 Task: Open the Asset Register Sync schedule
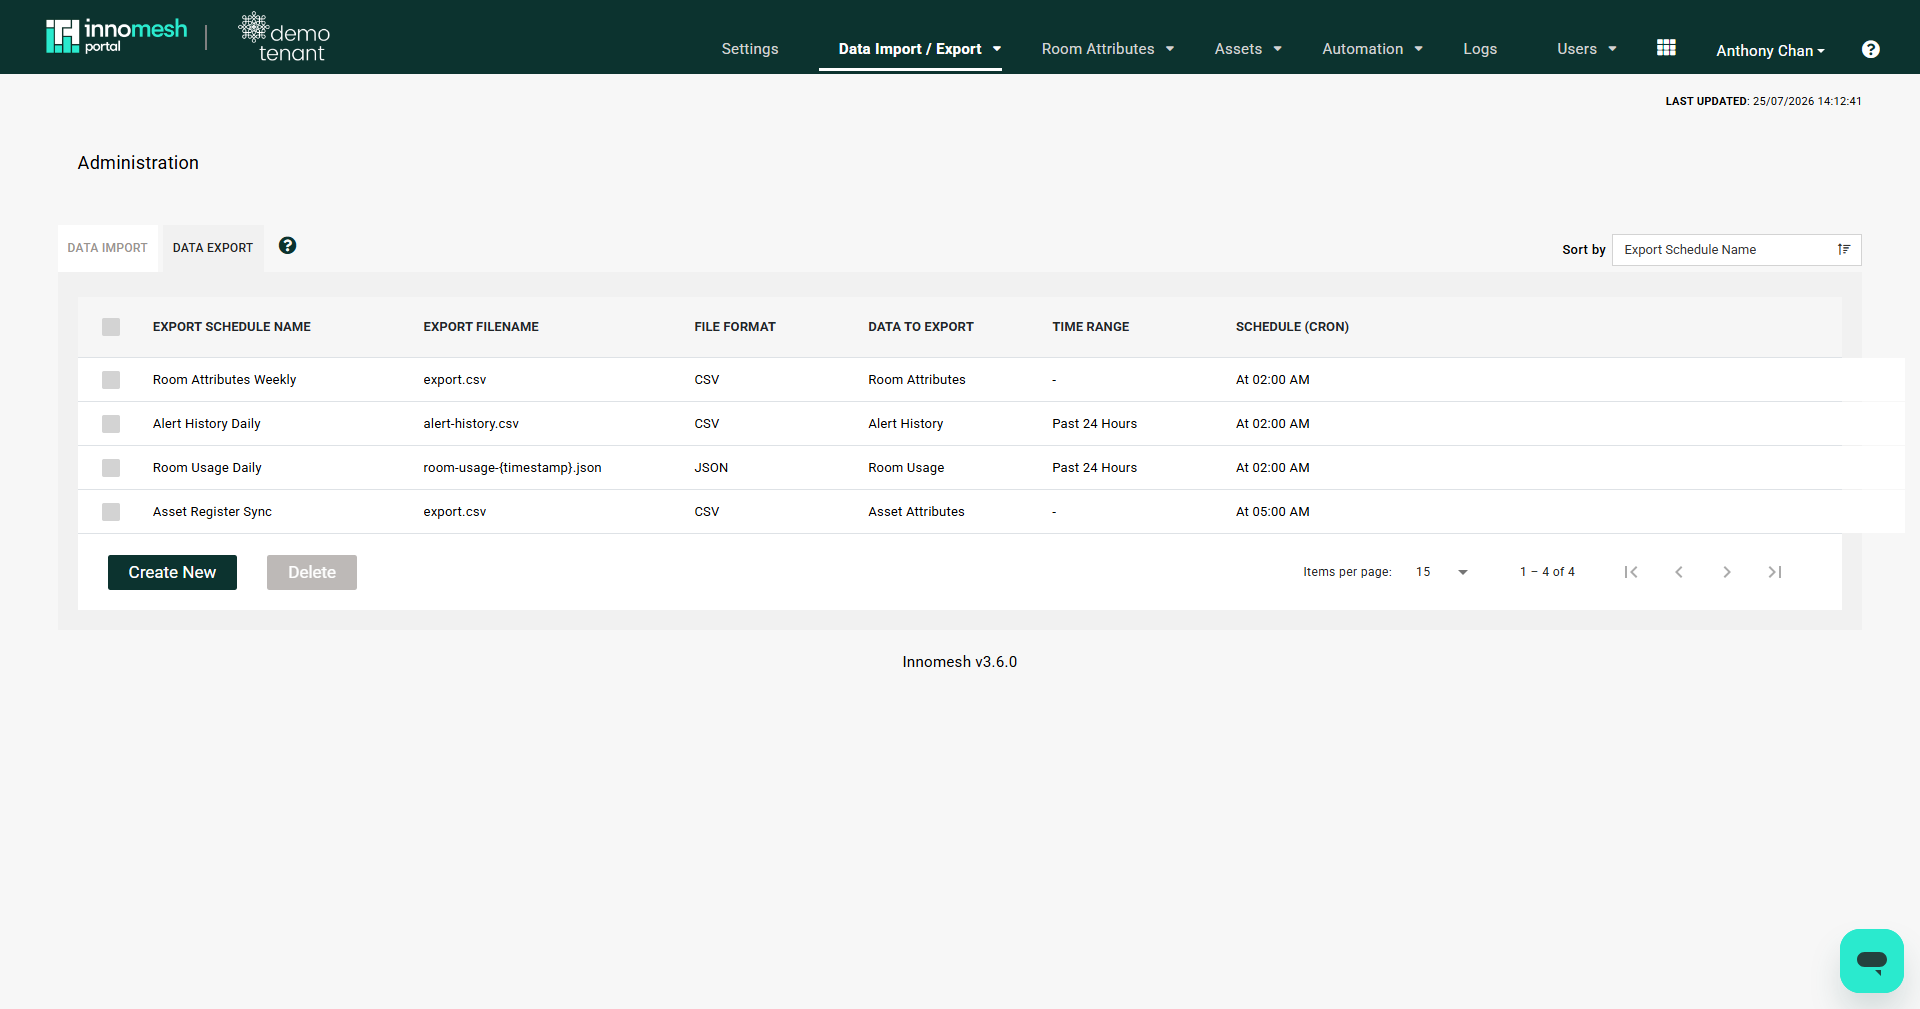coord(212,512)
